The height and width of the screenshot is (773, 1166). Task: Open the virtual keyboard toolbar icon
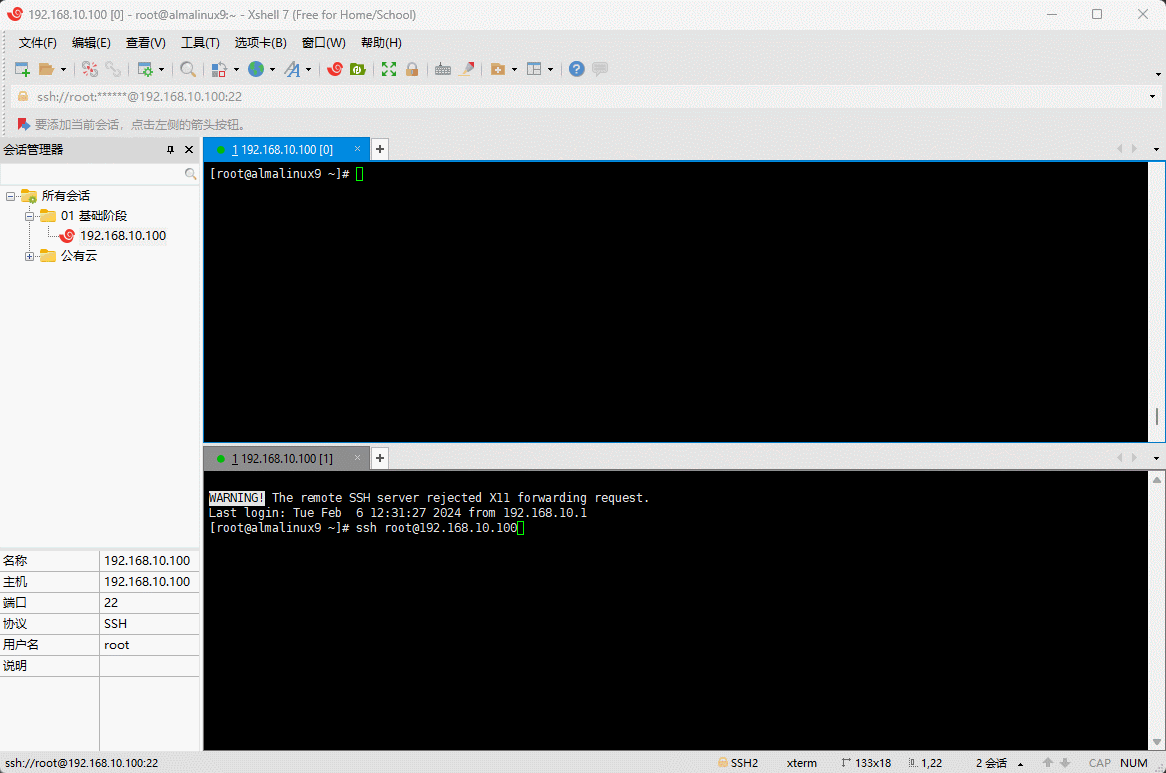[442, 69]
